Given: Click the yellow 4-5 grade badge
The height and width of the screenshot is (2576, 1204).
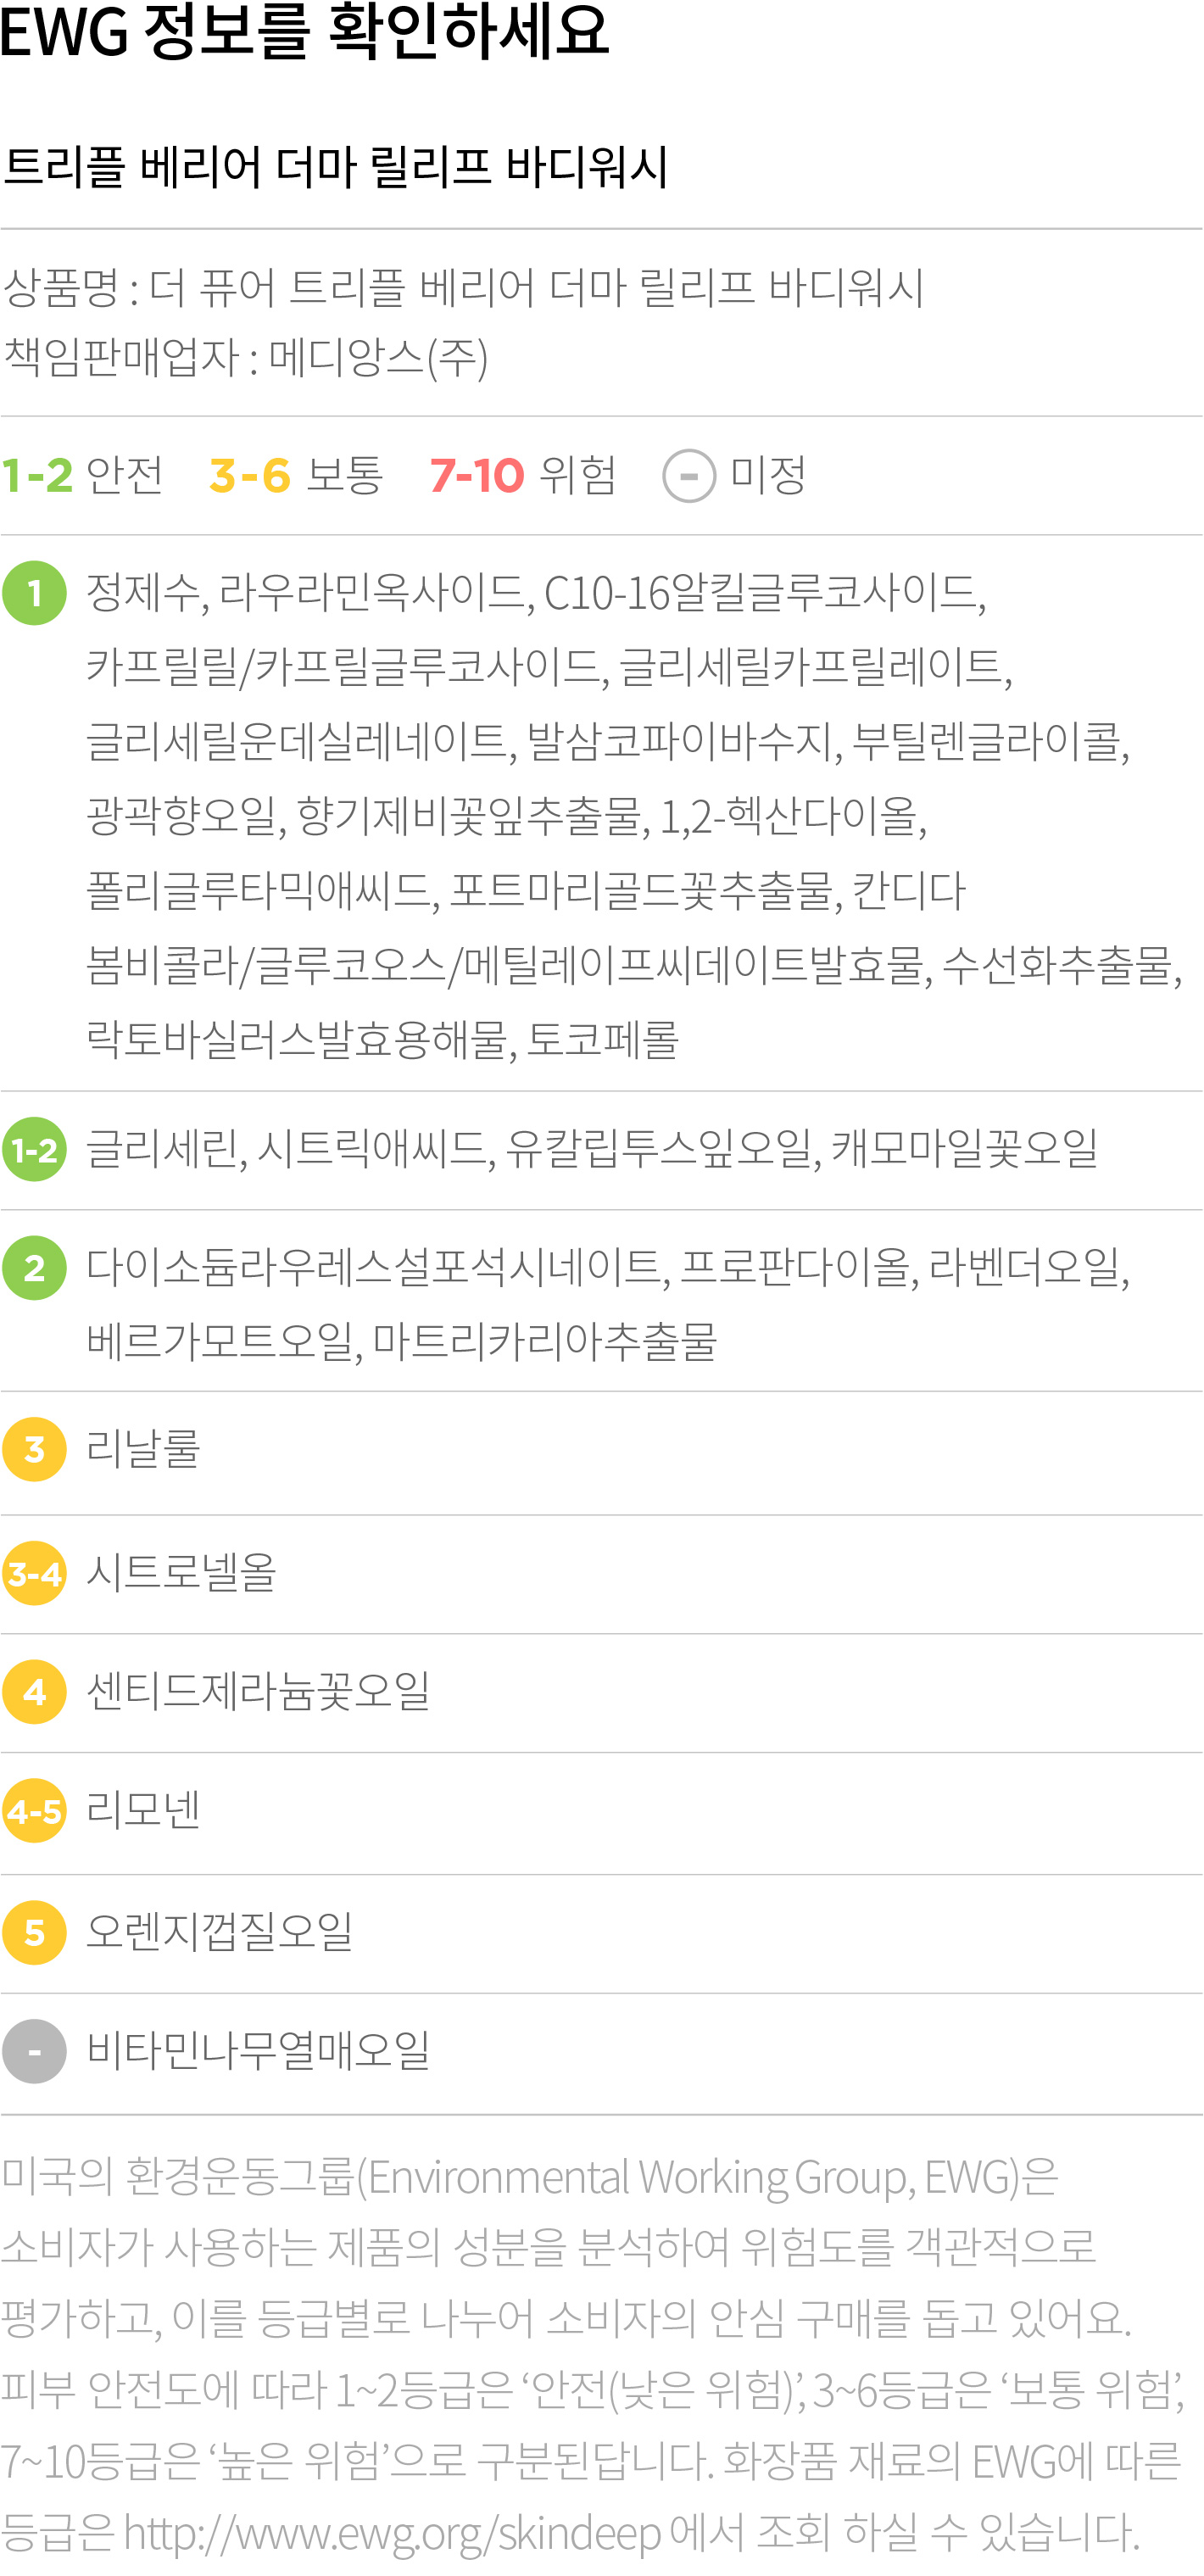Looking at the screenshot, I should click(35, 1811).
